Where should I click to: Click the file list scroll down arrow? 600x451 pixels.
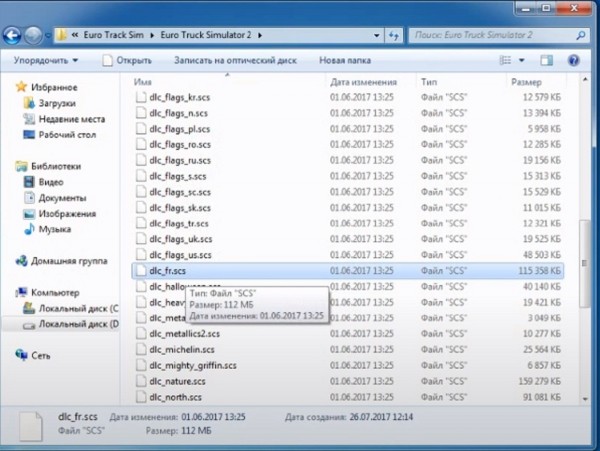point(585,399)
